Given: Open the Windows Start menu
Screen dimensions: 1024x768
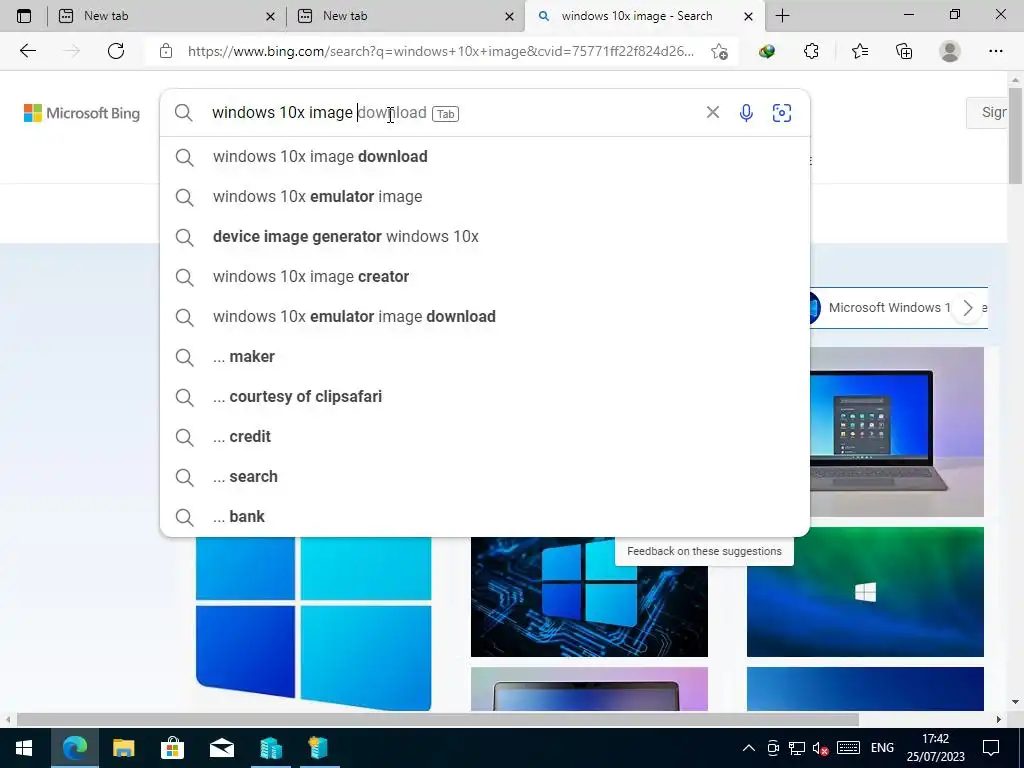Looking at the screenshot, I should (24, 748).
